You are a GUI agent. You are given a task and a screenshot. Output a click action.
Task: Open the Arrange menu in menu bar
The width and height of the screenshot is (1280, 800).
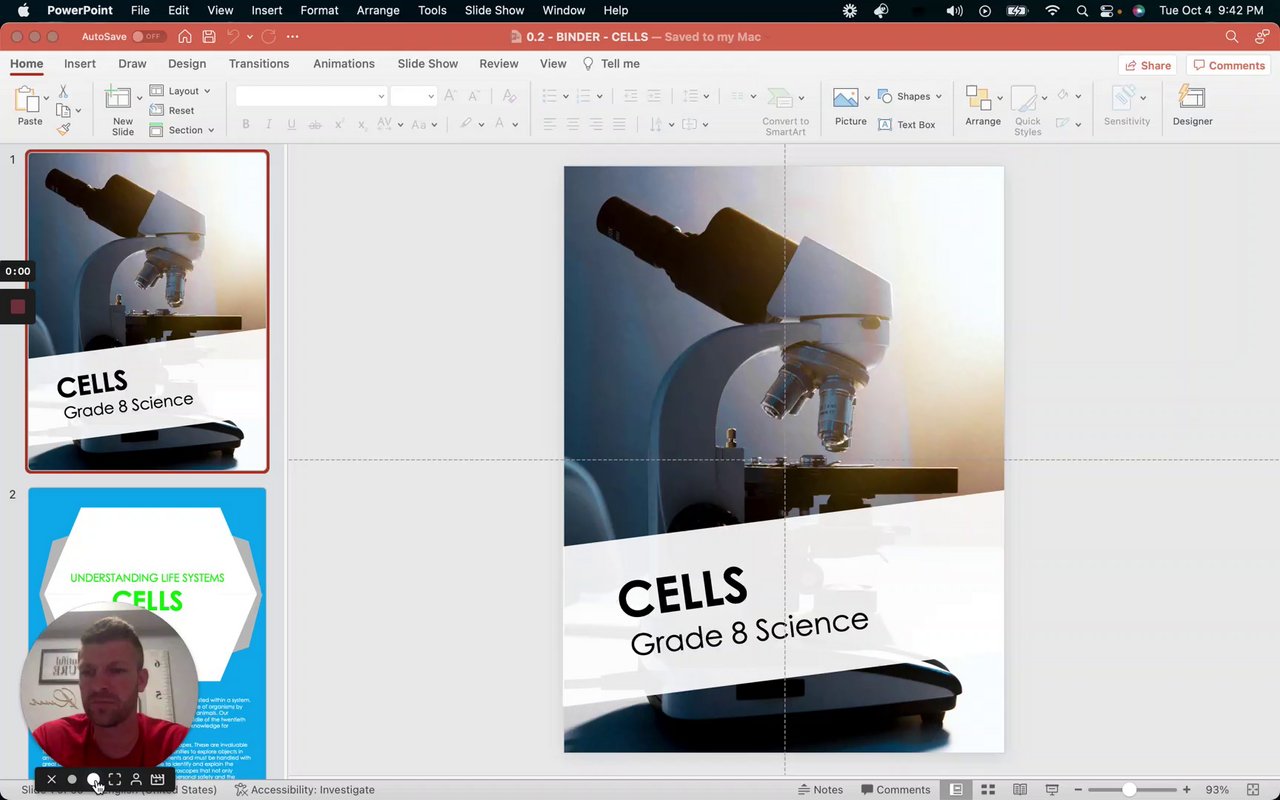point(377,10)
